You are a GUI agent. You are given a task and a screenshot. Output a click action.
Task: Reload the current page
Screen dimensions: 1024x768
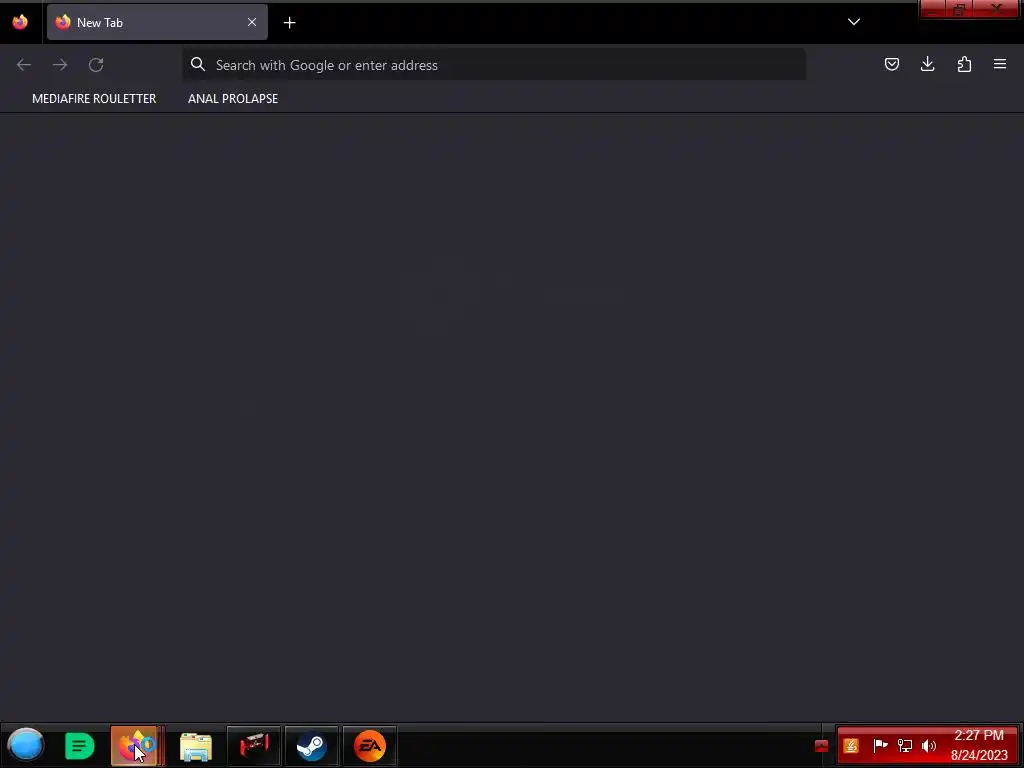point(96,65)
